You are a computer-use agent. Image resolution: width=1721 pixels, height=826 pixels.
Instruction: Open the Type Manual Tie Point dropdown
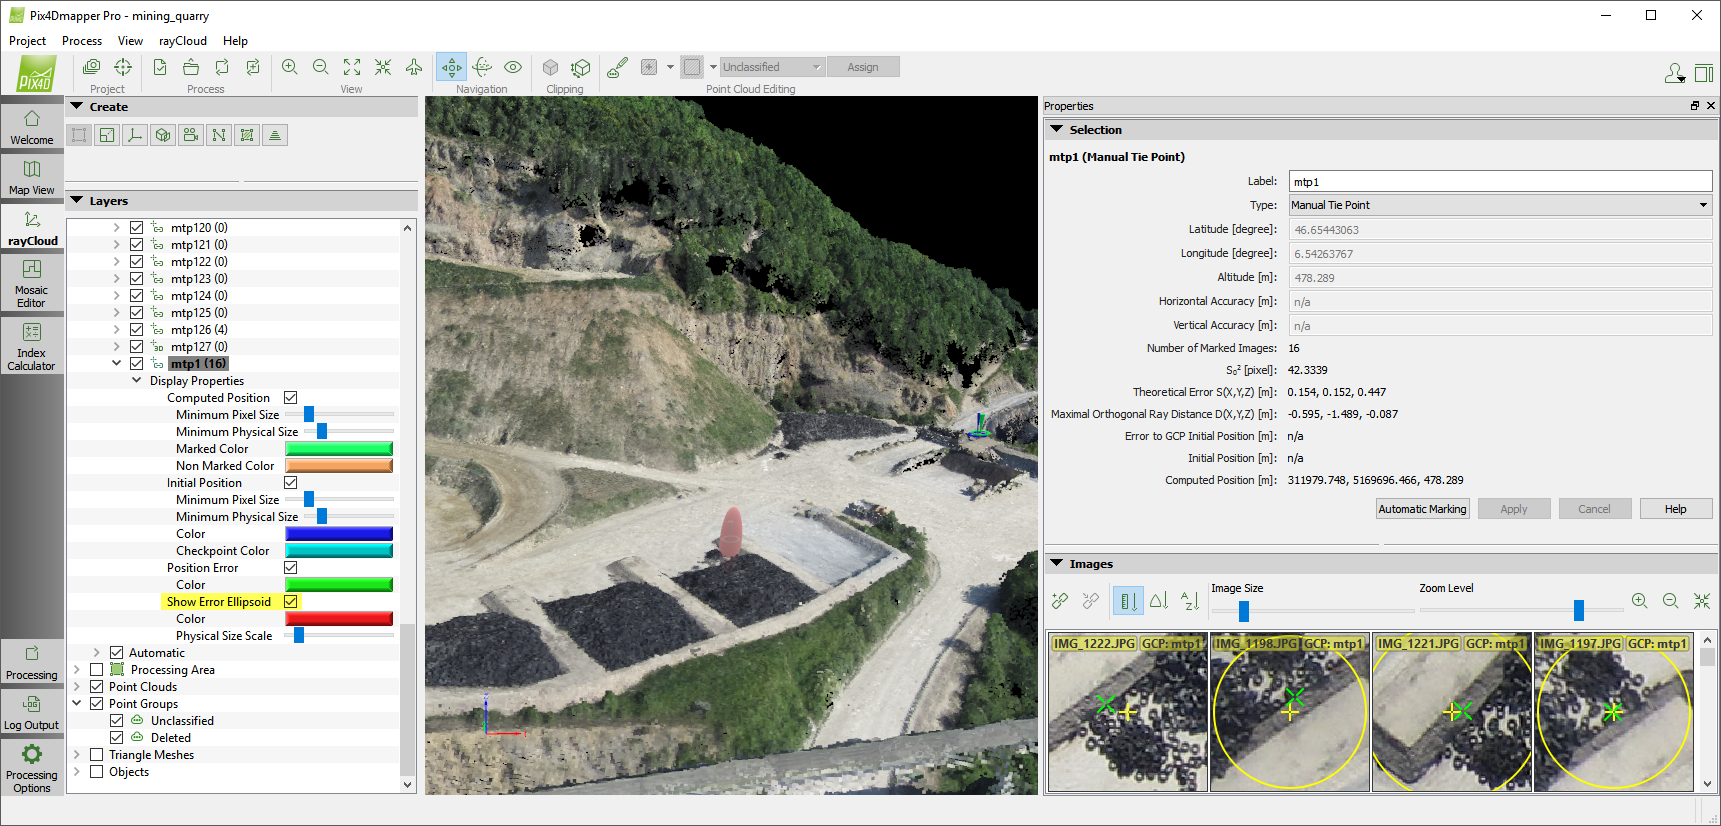tap(1500, 205)
